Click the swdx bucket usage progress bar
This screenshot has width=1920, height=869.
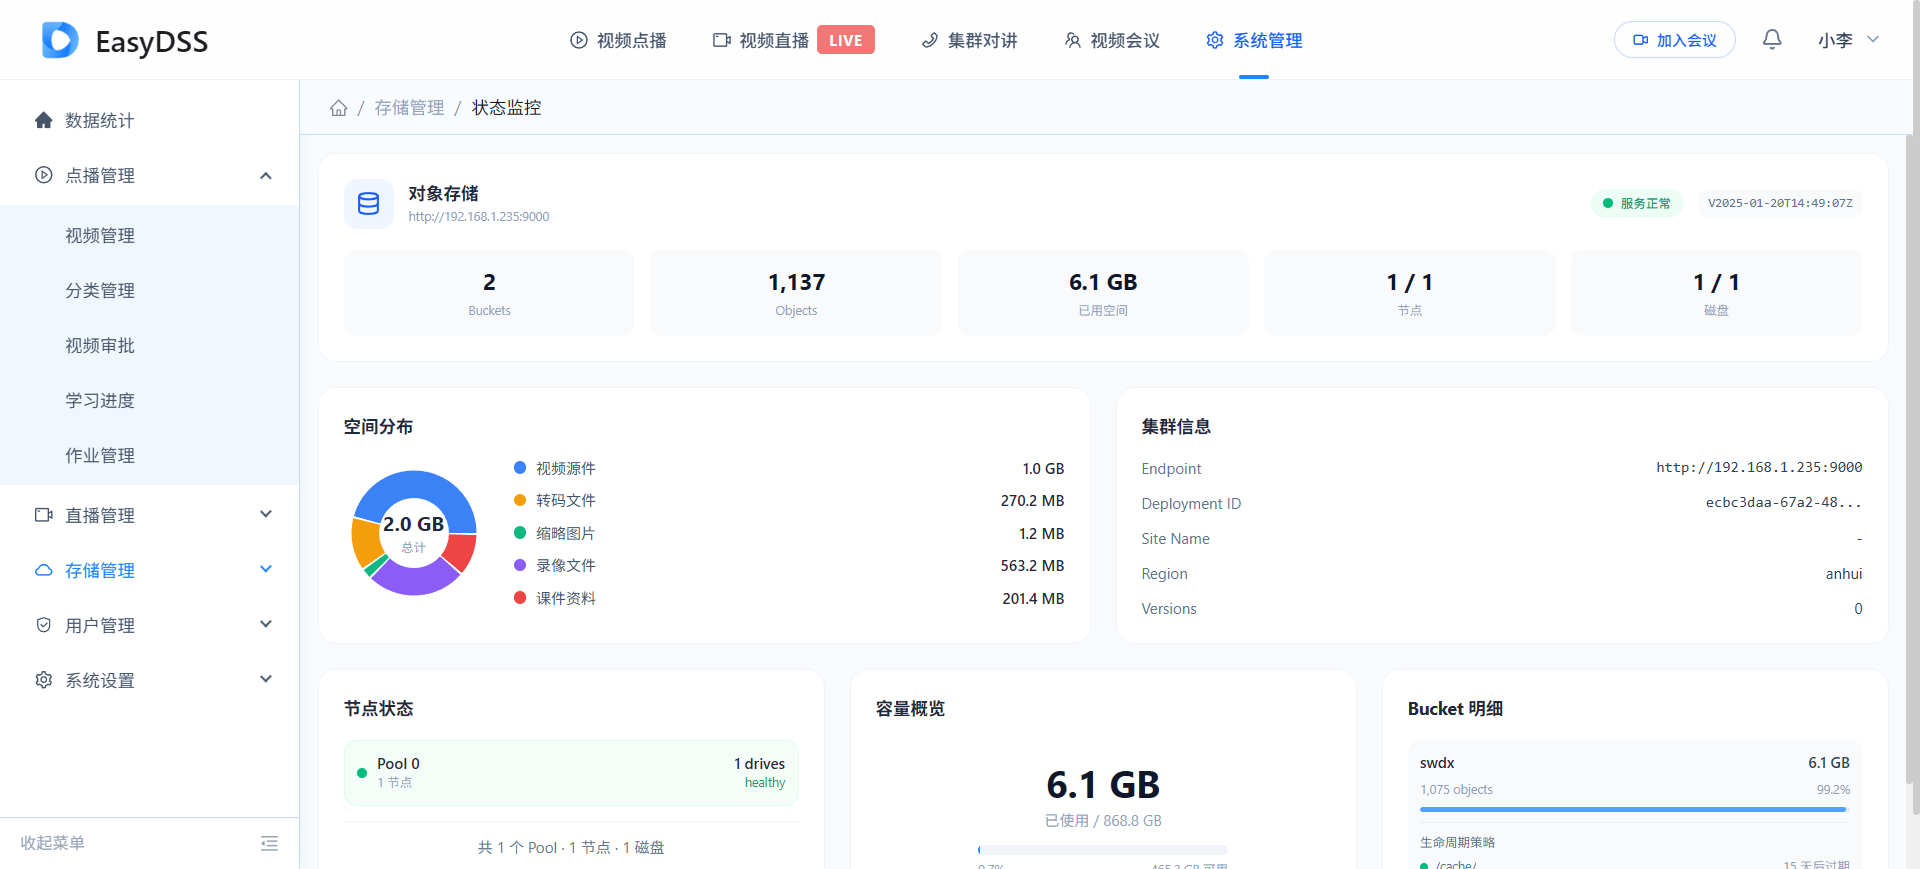pyautogui.click(x=1635, y=809)
